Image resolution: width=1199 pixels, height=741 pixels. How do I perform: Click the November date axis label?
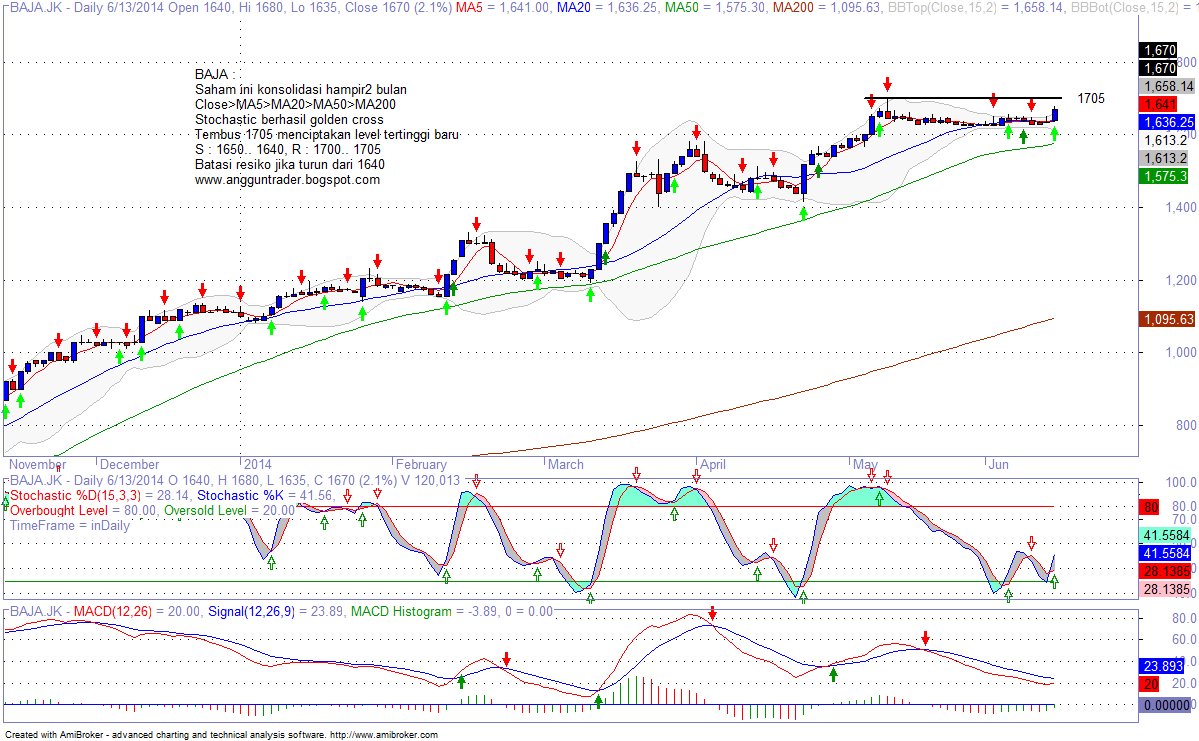pos(37,464)
